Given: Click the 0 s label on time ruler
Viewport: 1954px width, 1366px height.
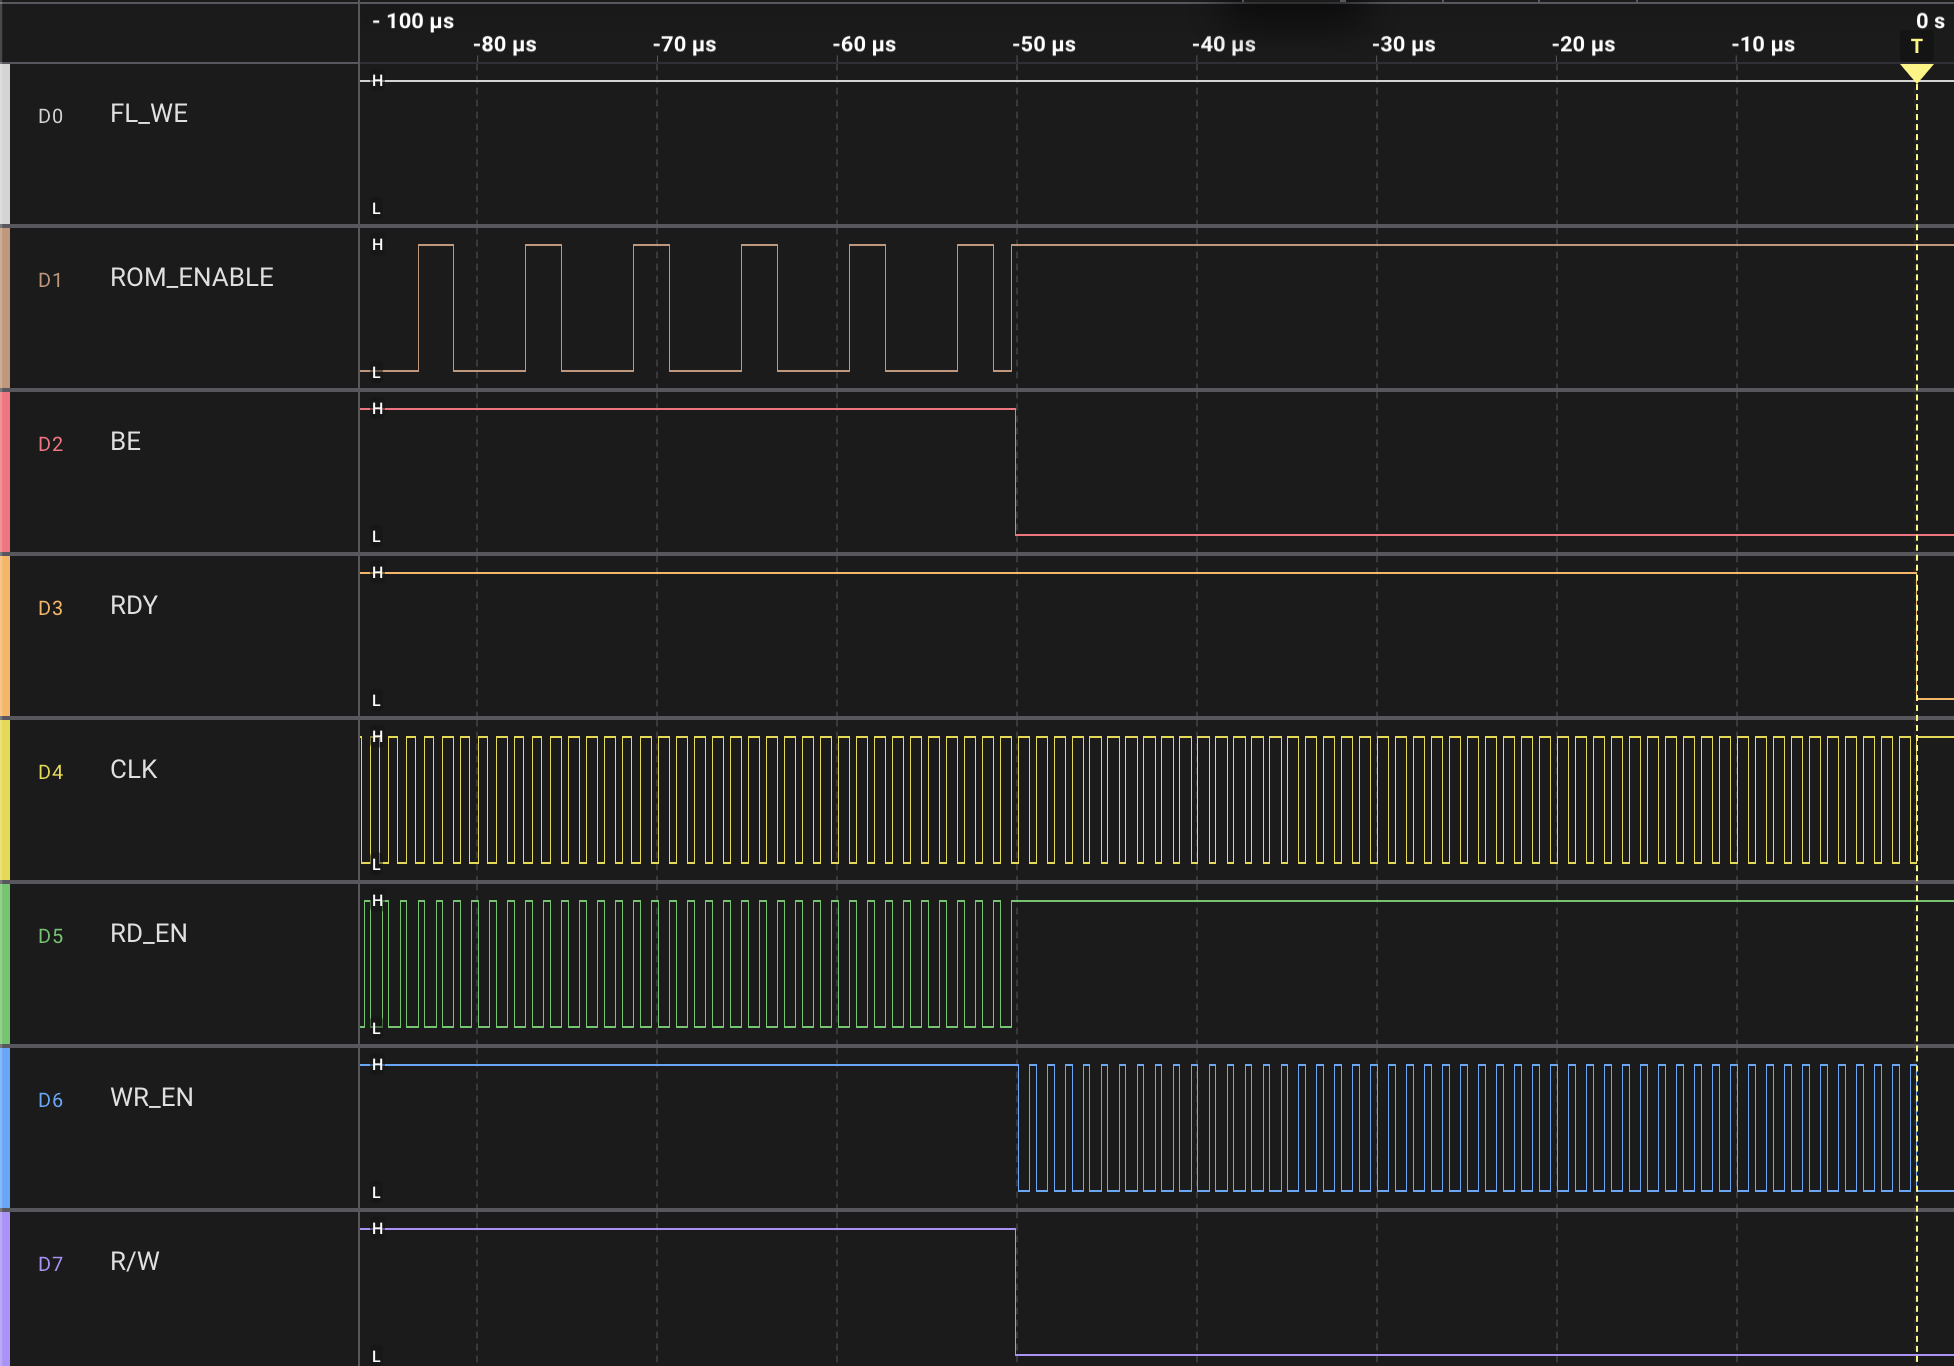Looking at the screenshot, I should coord(1929,21).
